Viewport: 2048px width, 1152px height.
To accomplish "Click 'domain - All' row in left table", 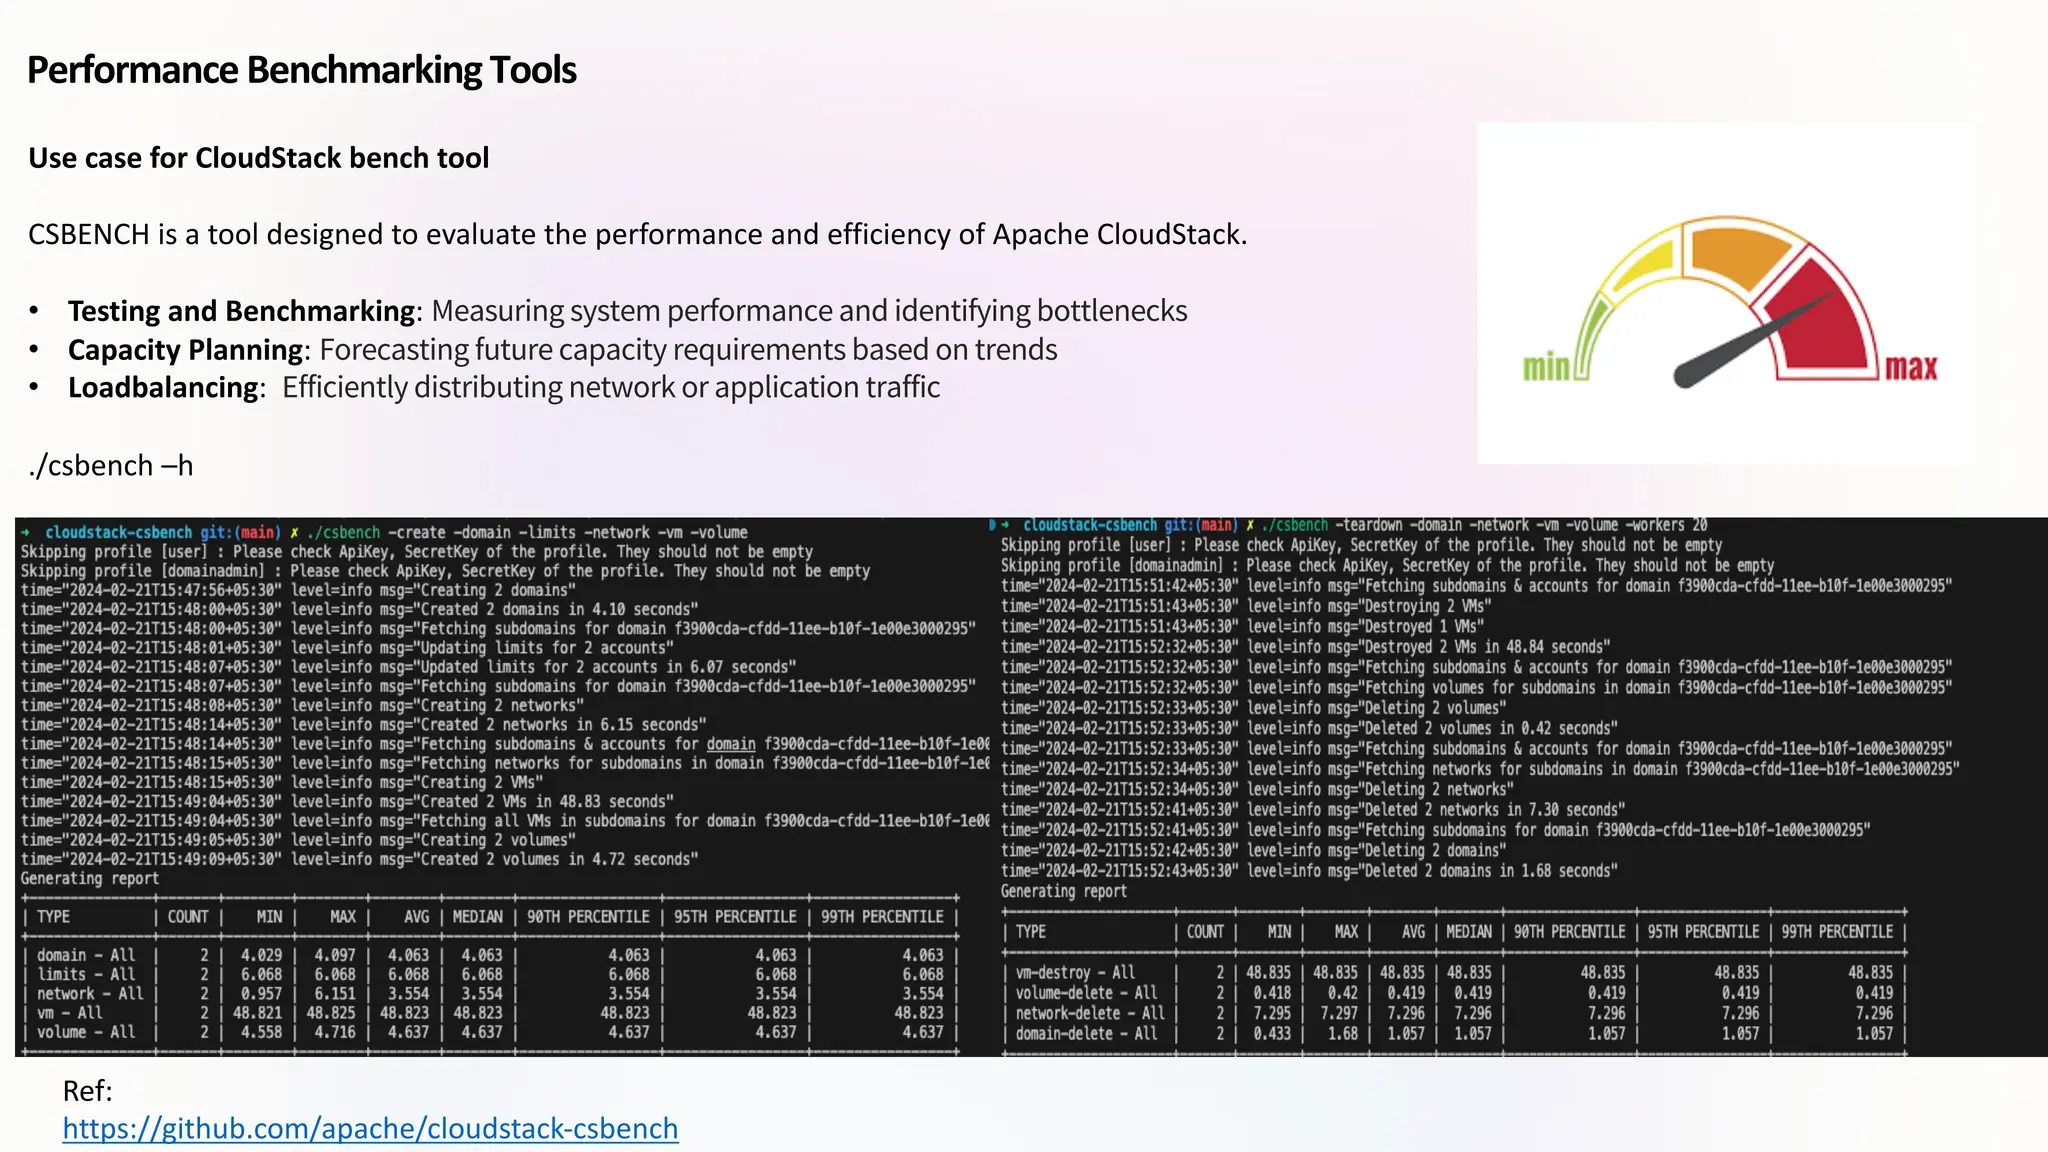I will [490, 956].
